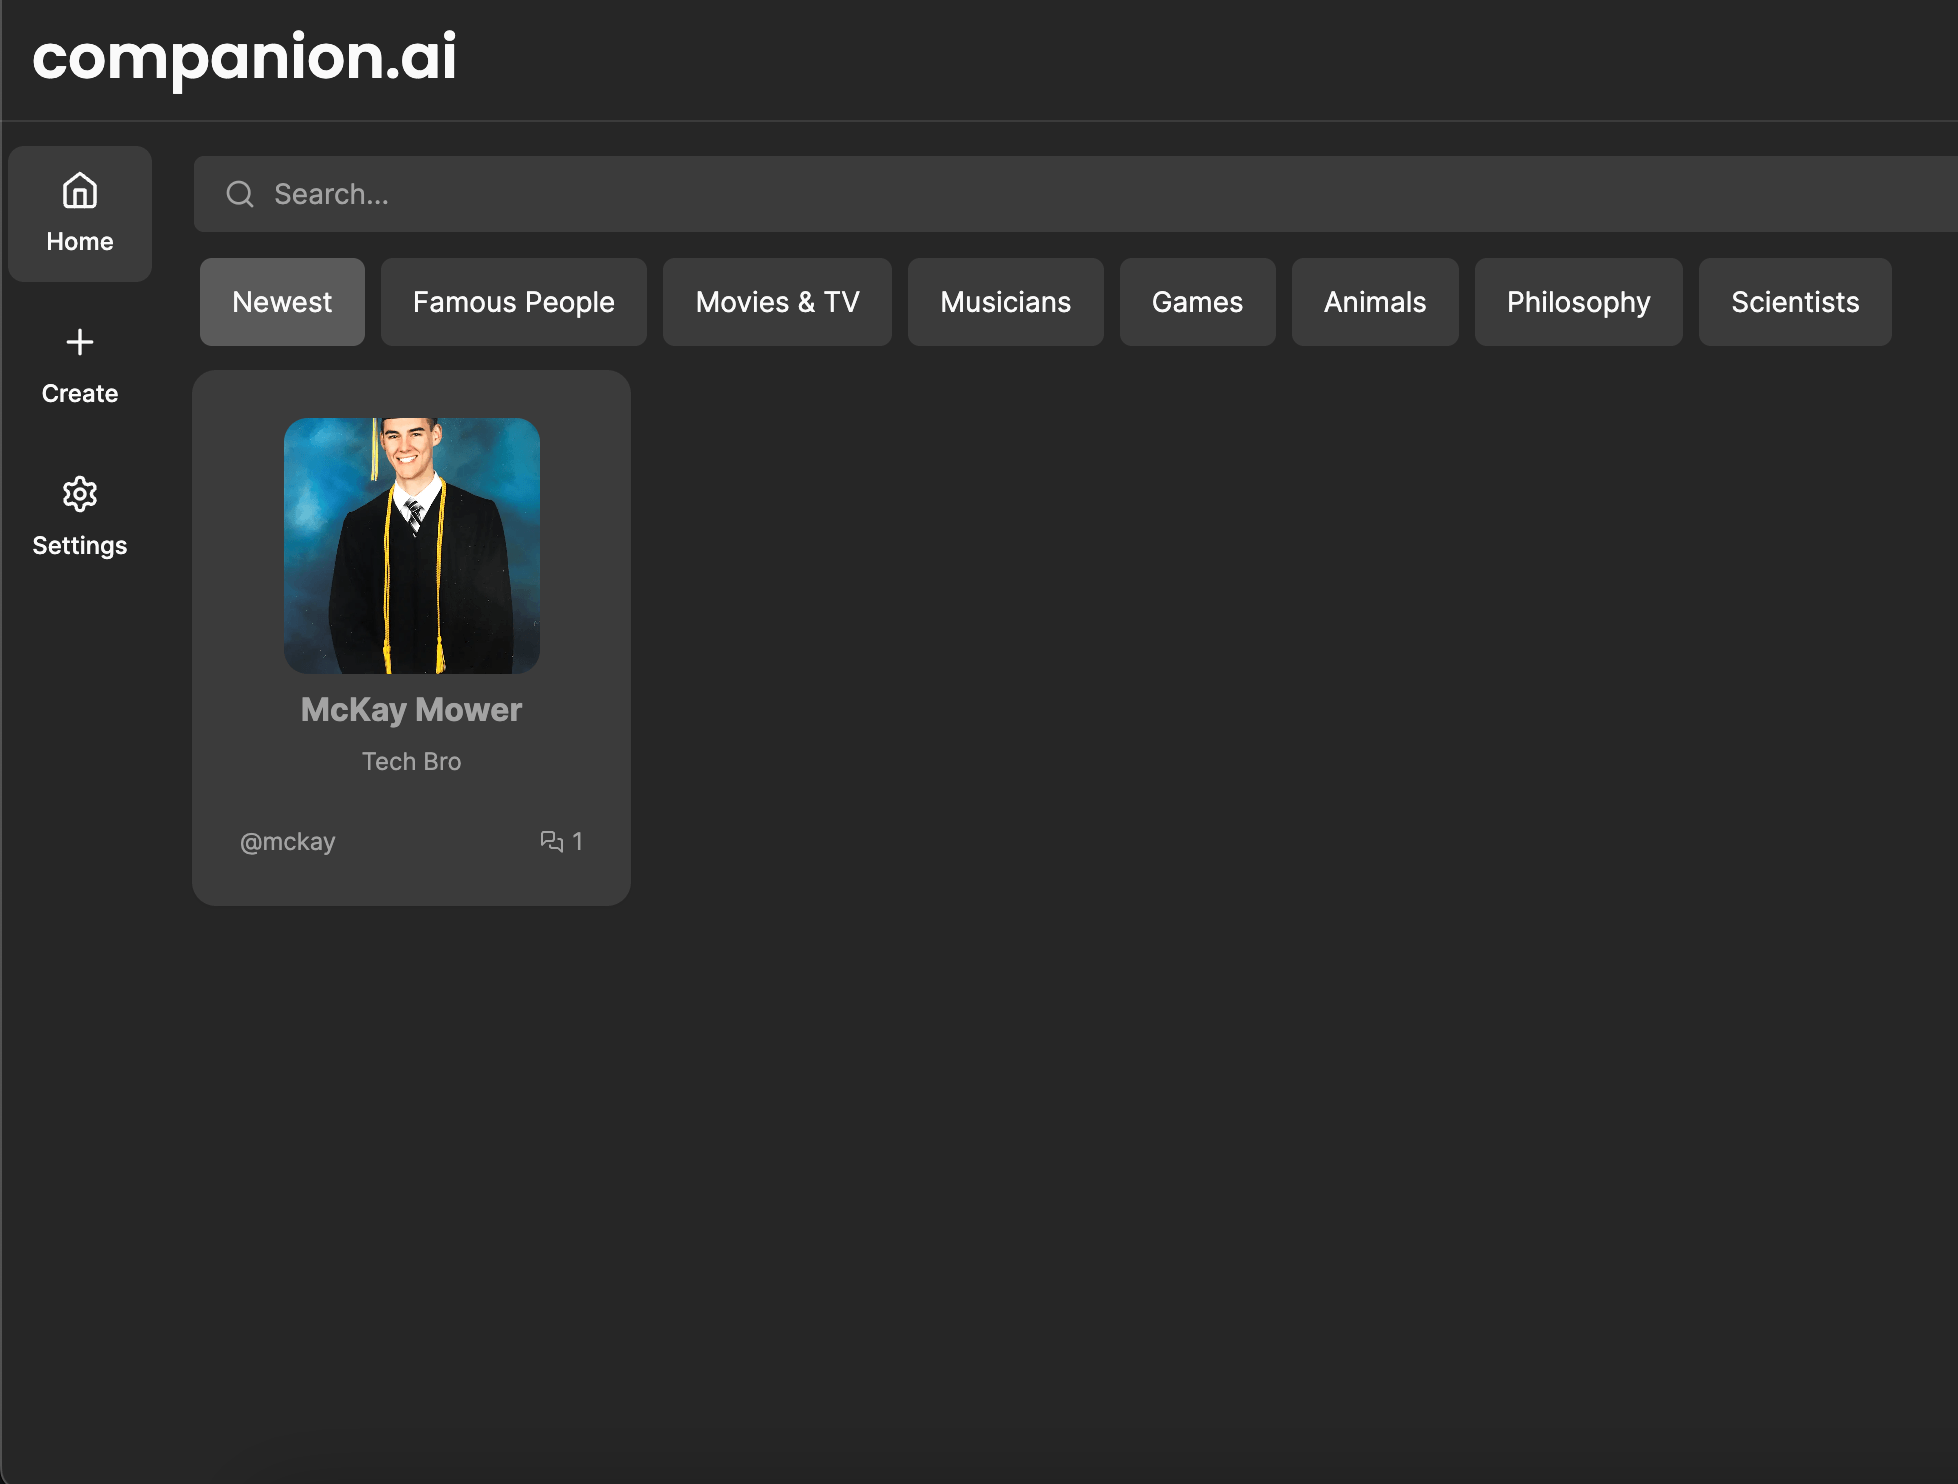Viewport: 1958px width, 1484px height.
Task: Click the search magnifier icon
Action: [x=240, y=194]
